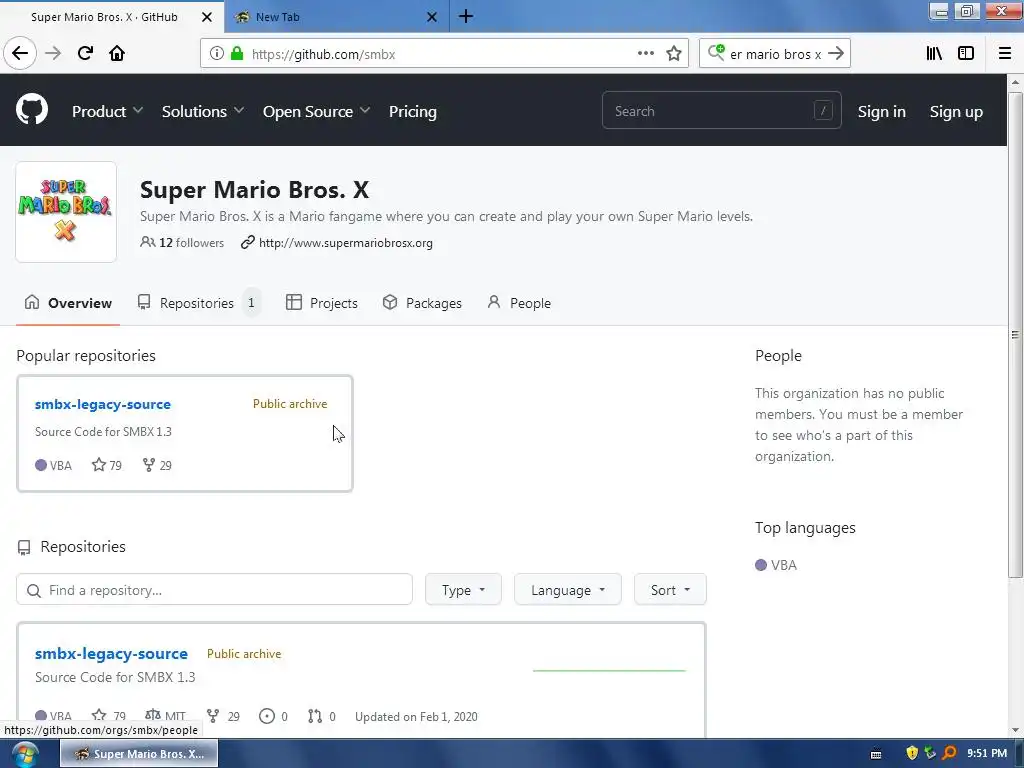1024x768 pixels.
Task: Click the orange magnifier tray icon
Action: point(950,753)
